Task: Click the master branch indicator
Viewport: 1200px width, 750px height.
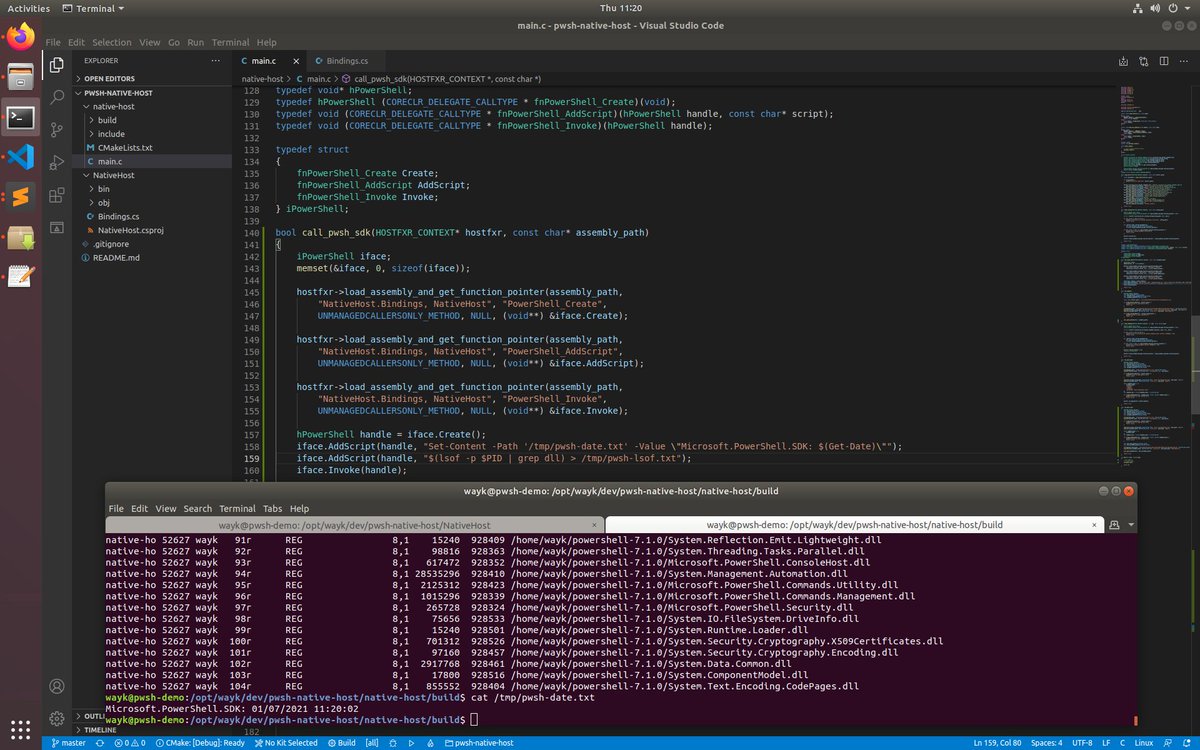Action: click(68, 743)
